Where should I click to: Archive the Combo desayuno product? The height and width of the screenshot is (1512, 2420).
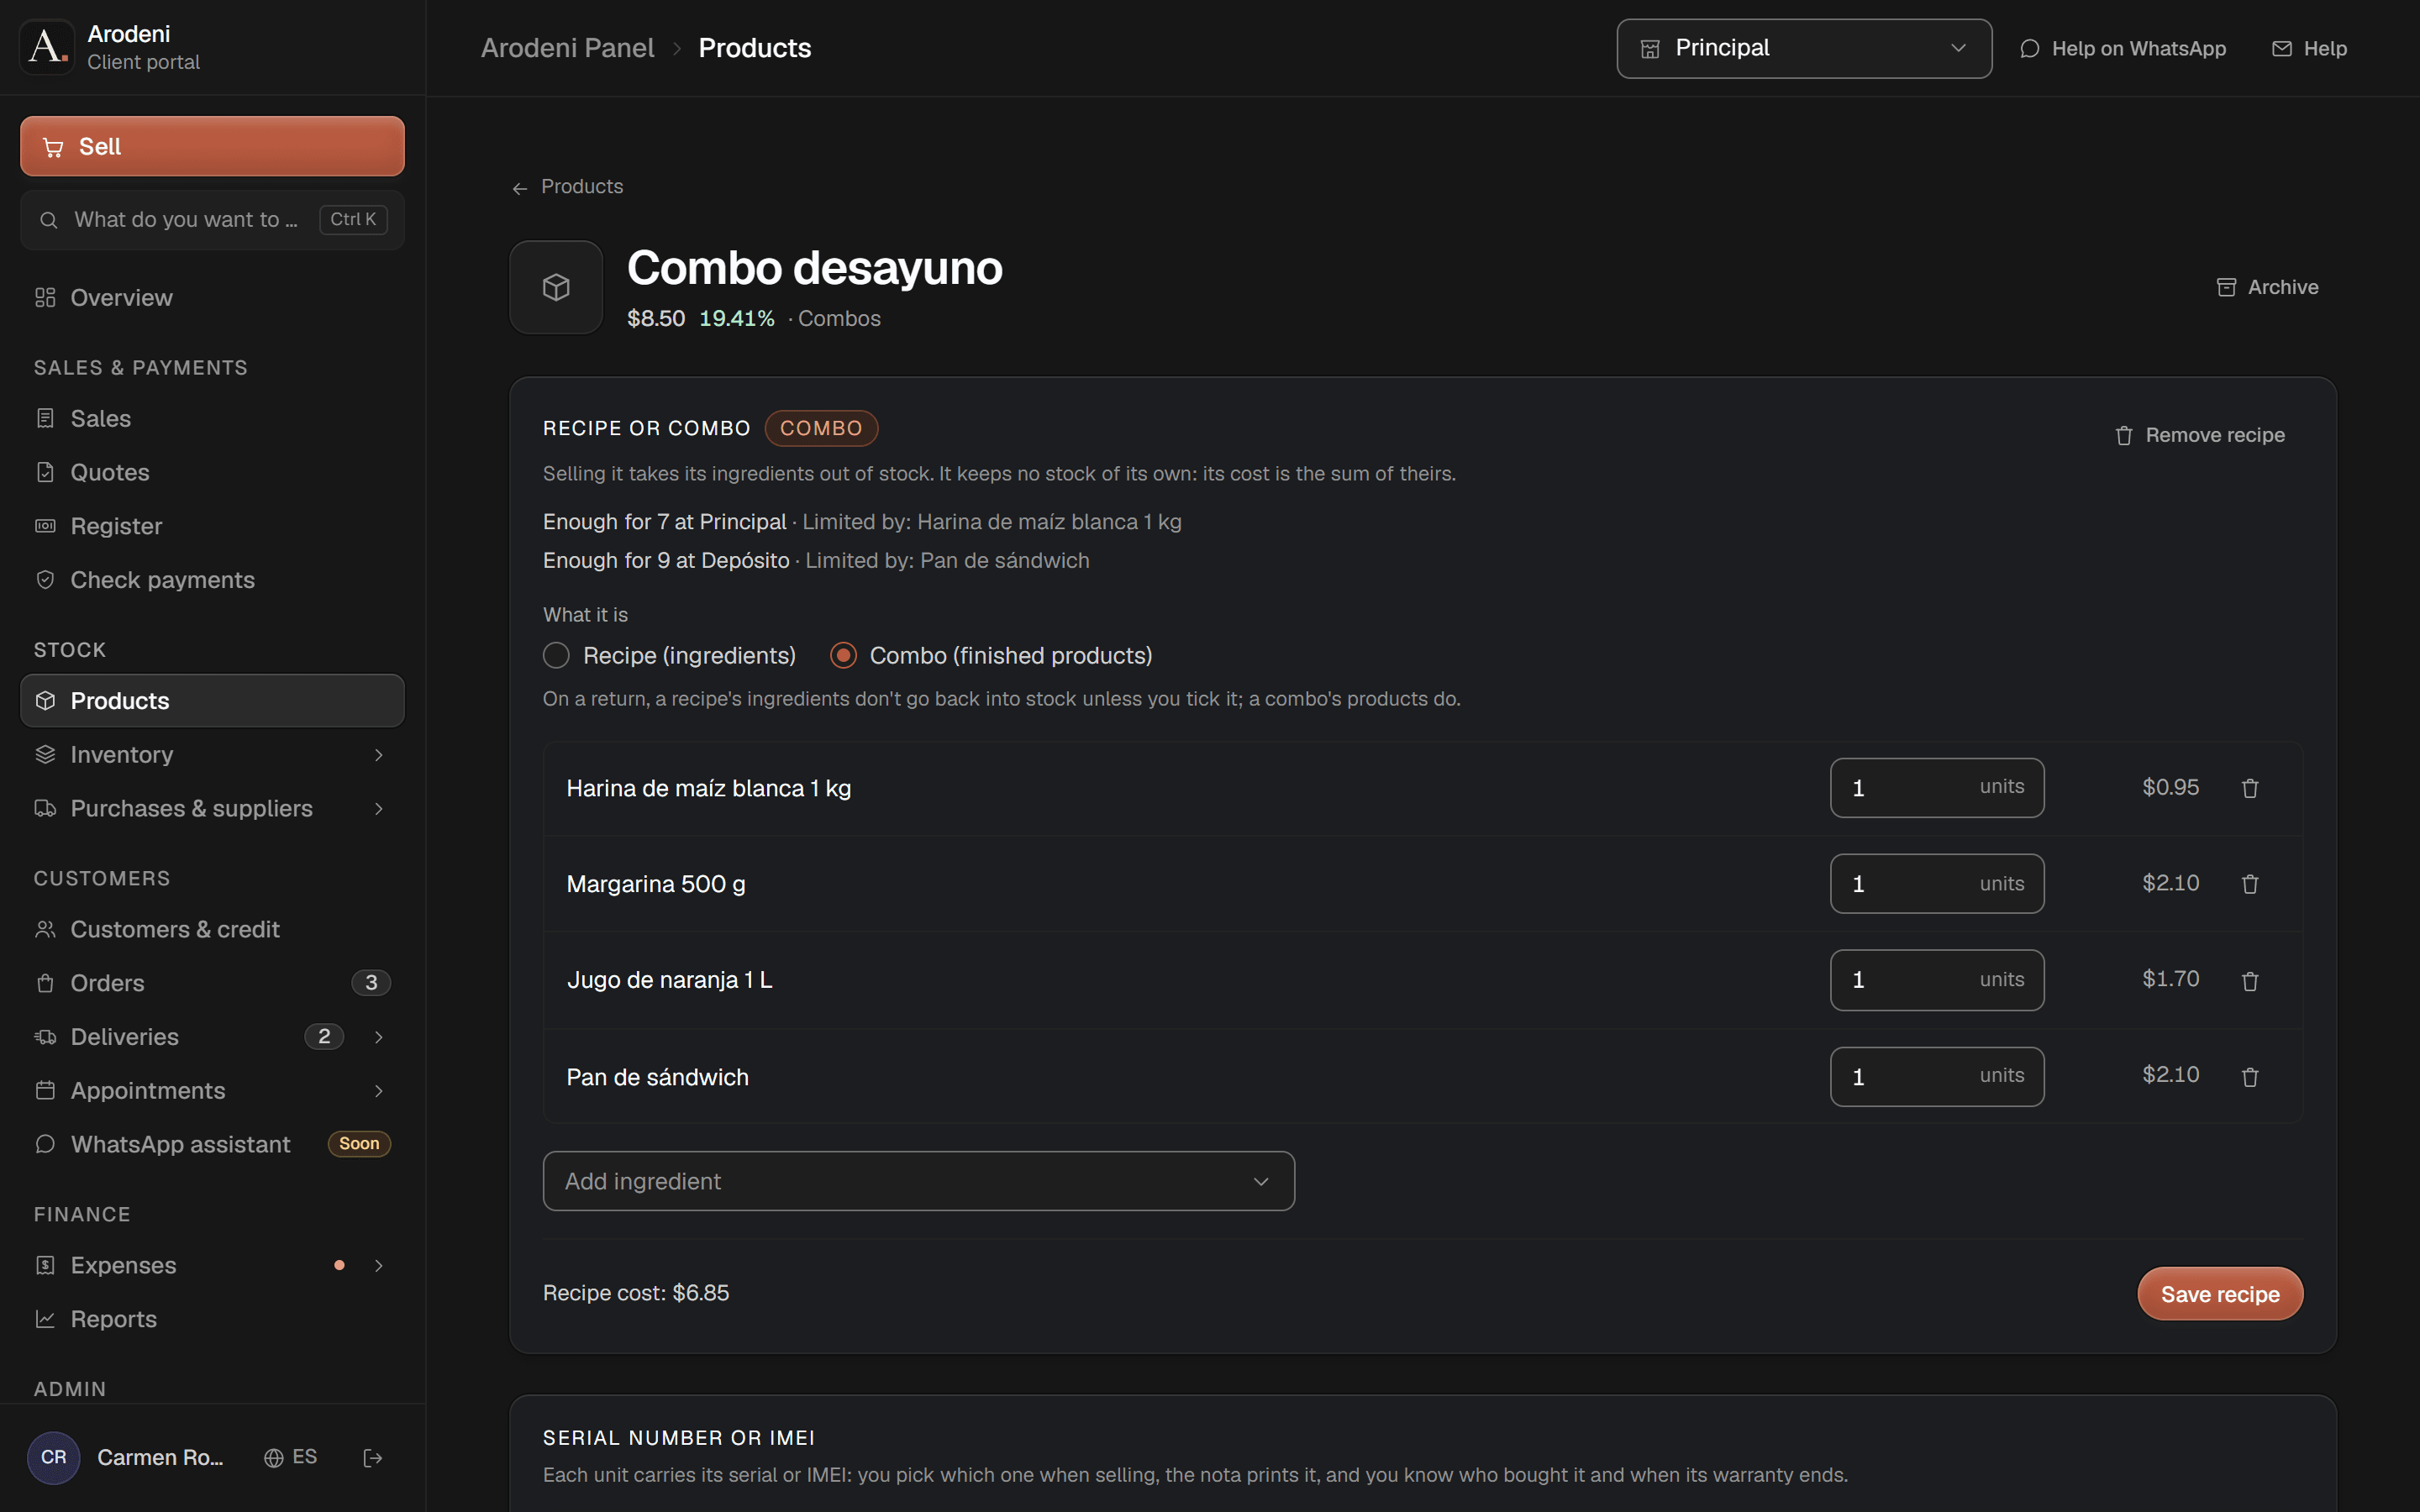tap(2267, 287)
